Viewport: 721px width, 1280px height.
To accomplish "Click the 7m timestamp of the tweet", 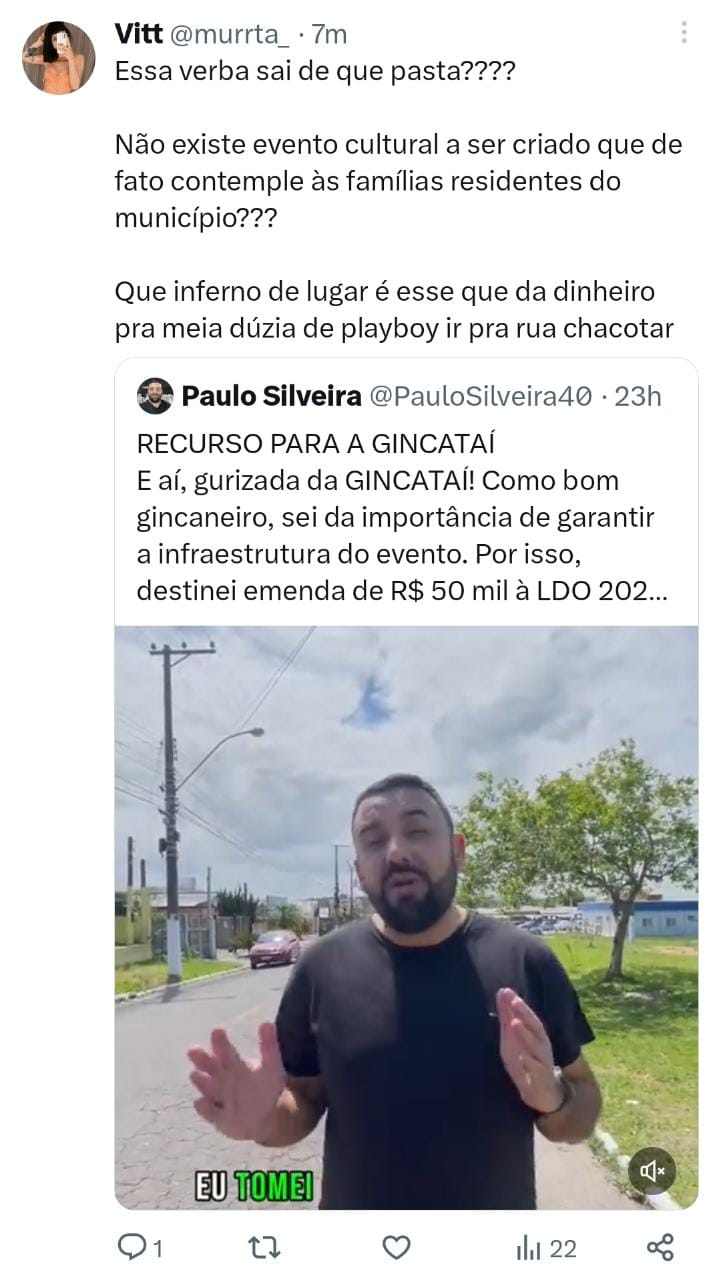I will [x=330, y=34].
